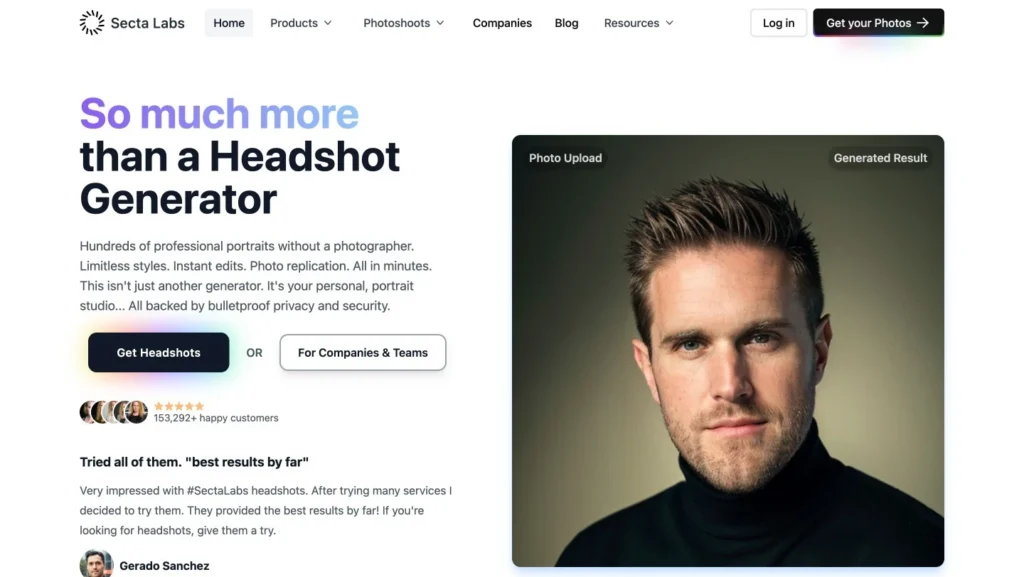This screenshot has height=577, width=1024.
Task: Click the arrow icon in Get your Photos
Action: click(x=923, y=23)
